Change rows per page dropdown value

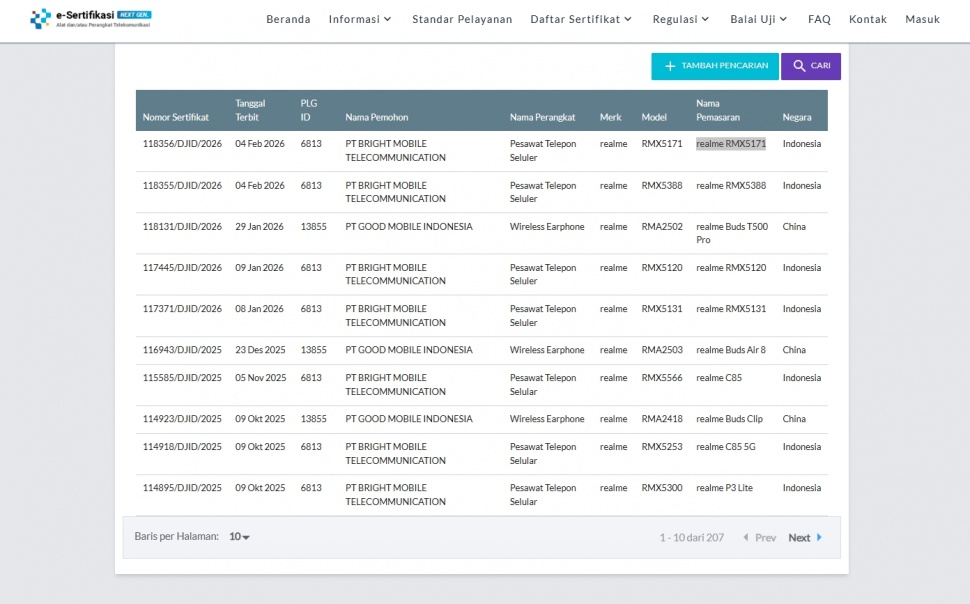[x=239, y=537]
